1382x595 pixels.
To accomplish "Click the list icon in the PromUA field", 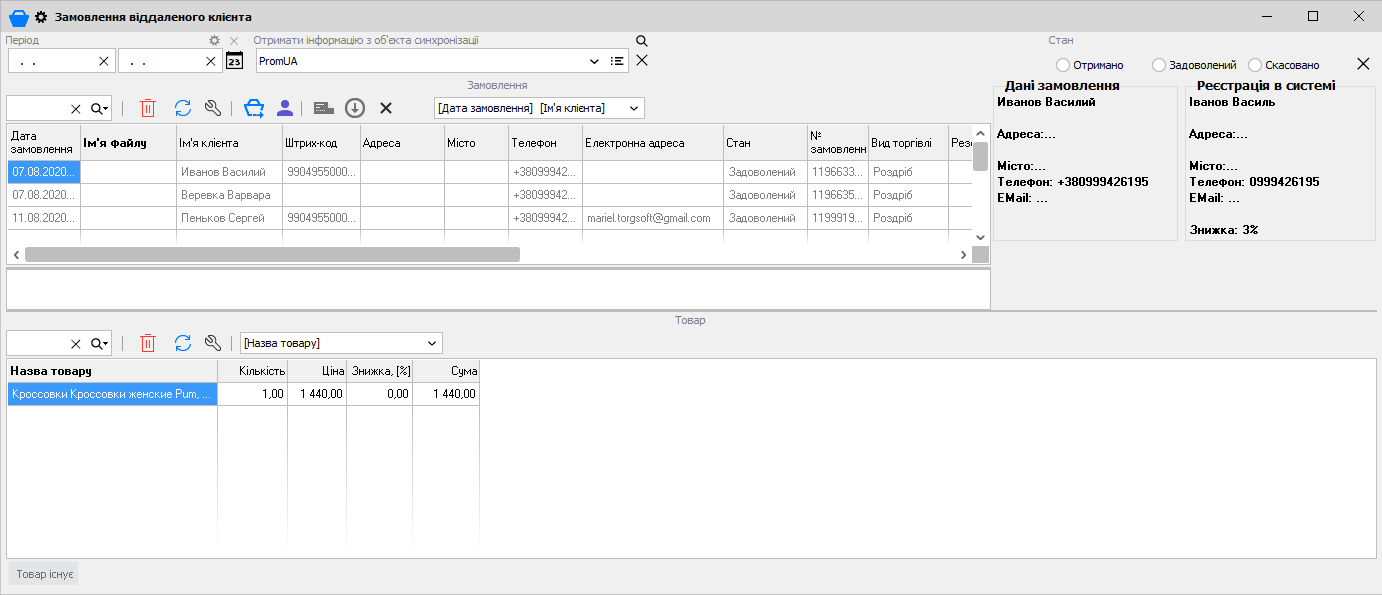I will click(617, 61).
